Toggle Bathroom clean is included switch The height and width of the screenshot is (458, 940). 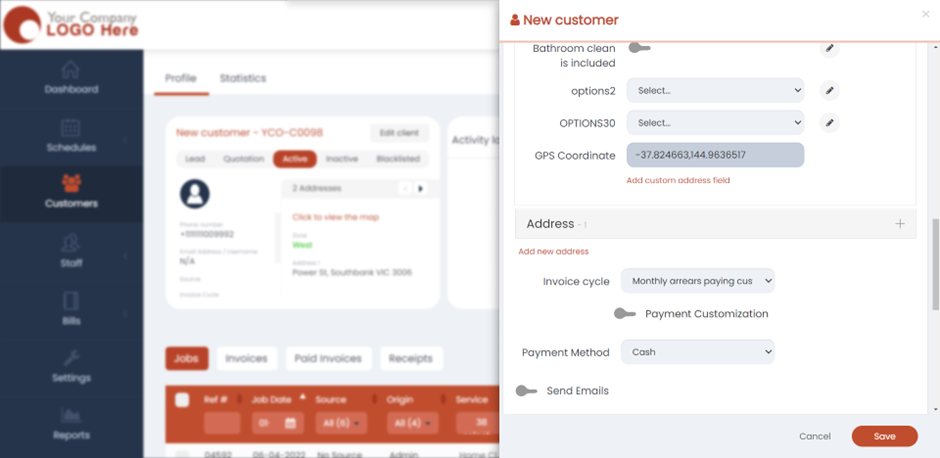638,48
